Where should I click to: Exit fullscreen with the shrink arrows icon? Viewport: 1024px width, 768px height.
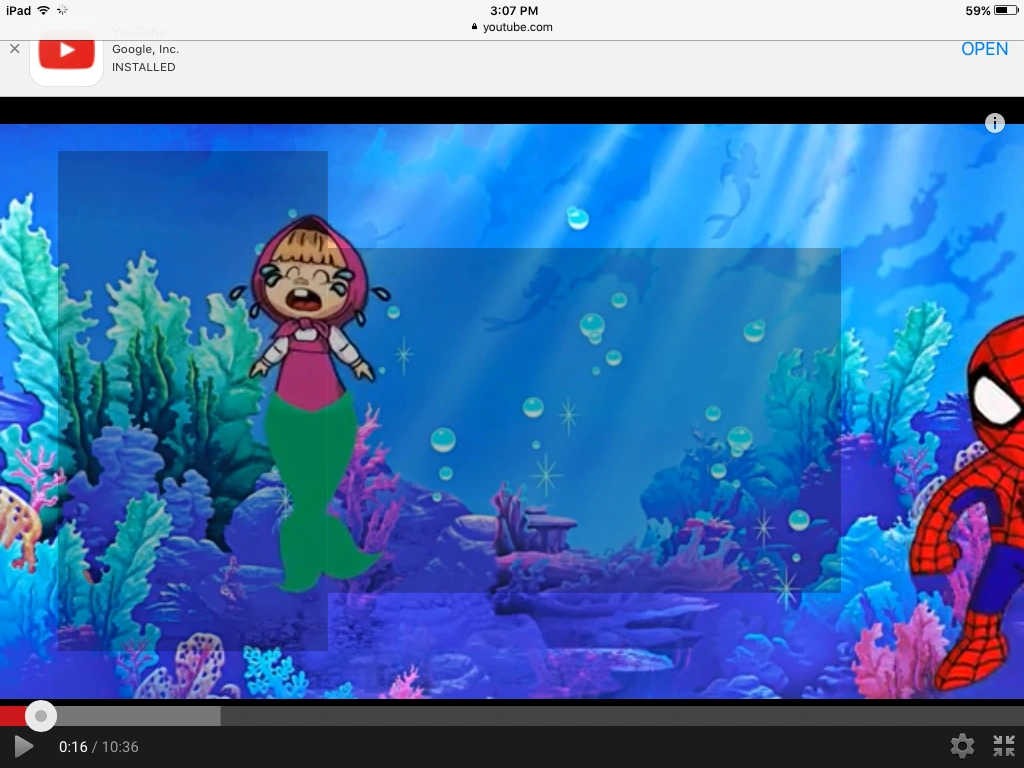coord(1004,745)
